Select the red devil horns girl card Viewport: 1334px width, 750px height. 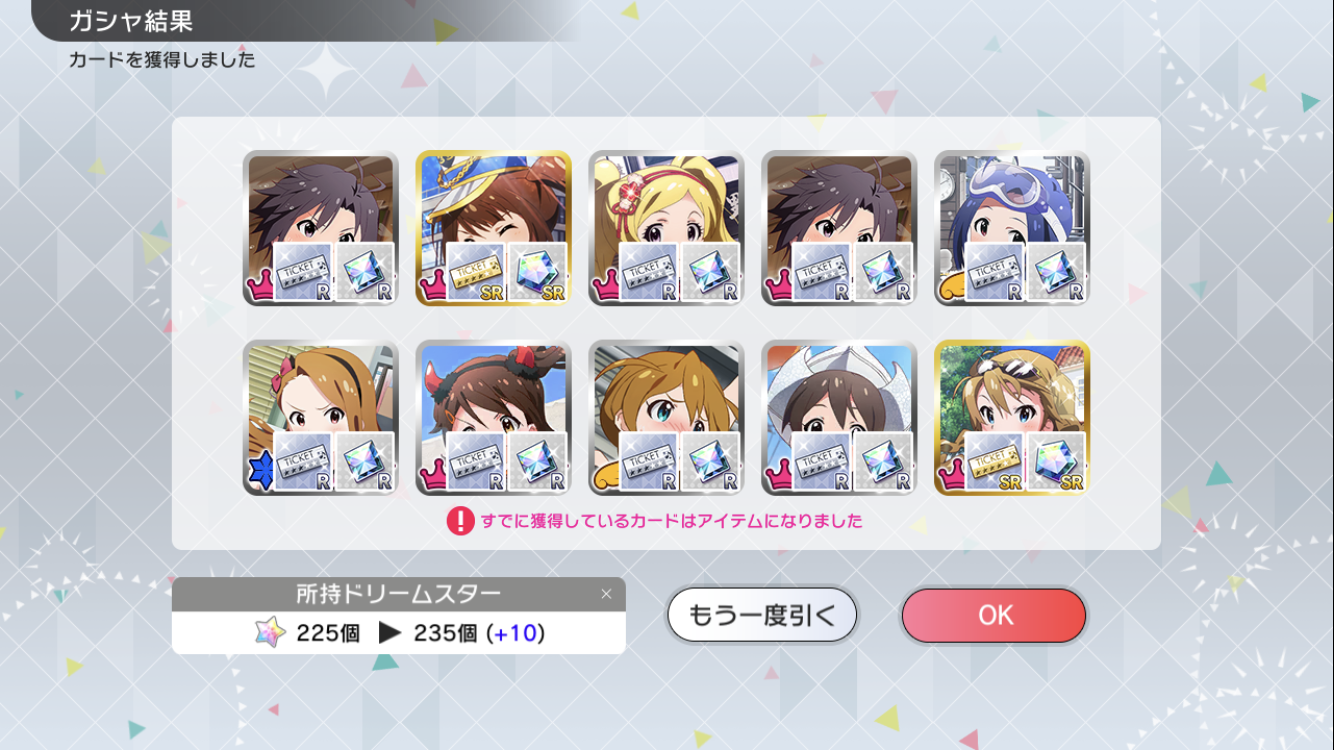[493, 417]
